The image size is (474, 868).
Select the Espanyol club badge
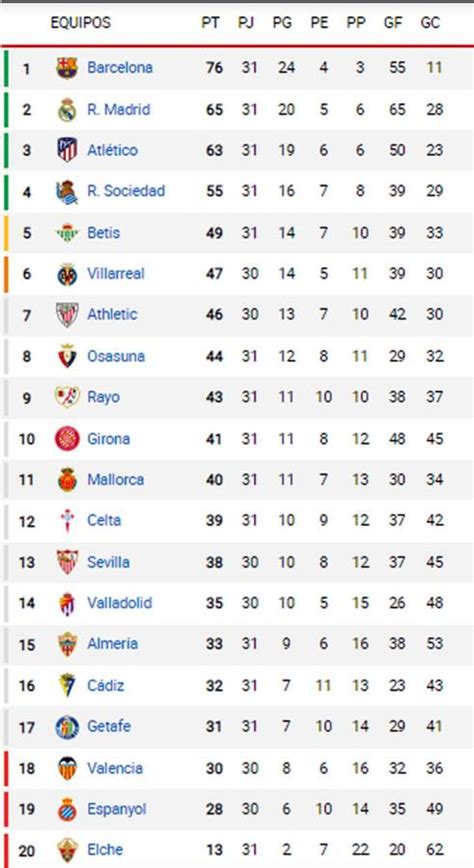(67, 809)
